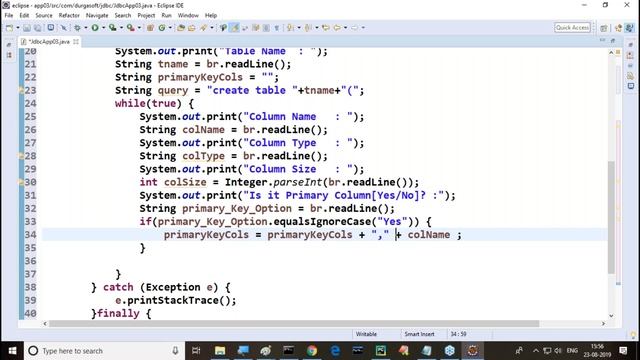Screen dimensions: 640x360
Task: Open Google Chrome from the taskbar
Action: coord(312,351)
